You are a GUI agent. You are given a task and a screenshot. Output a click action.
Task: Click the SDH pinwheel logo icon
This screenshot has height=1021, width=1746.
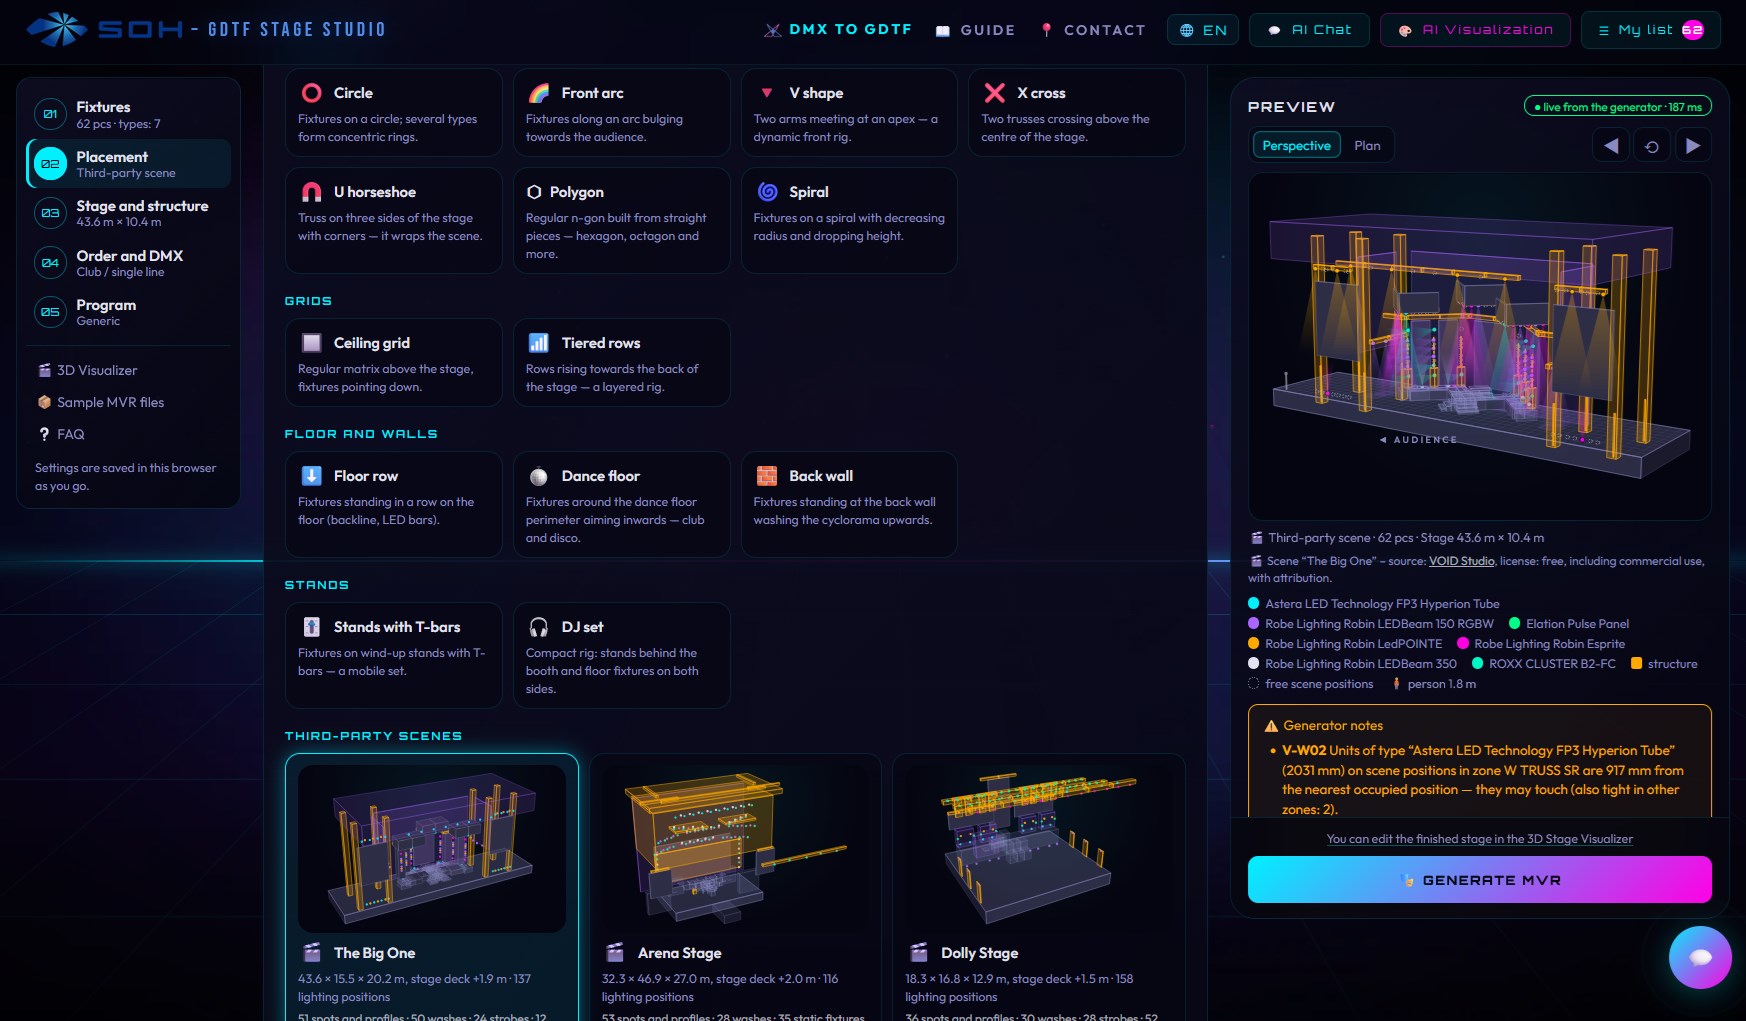[x=57, y=29]
